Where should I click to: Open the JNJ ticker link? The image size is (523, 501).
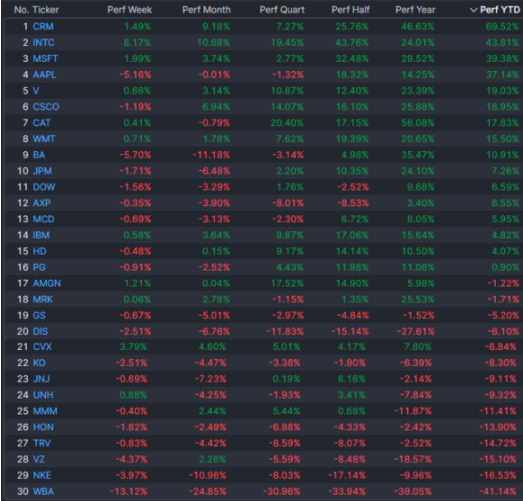click(41, 379)
